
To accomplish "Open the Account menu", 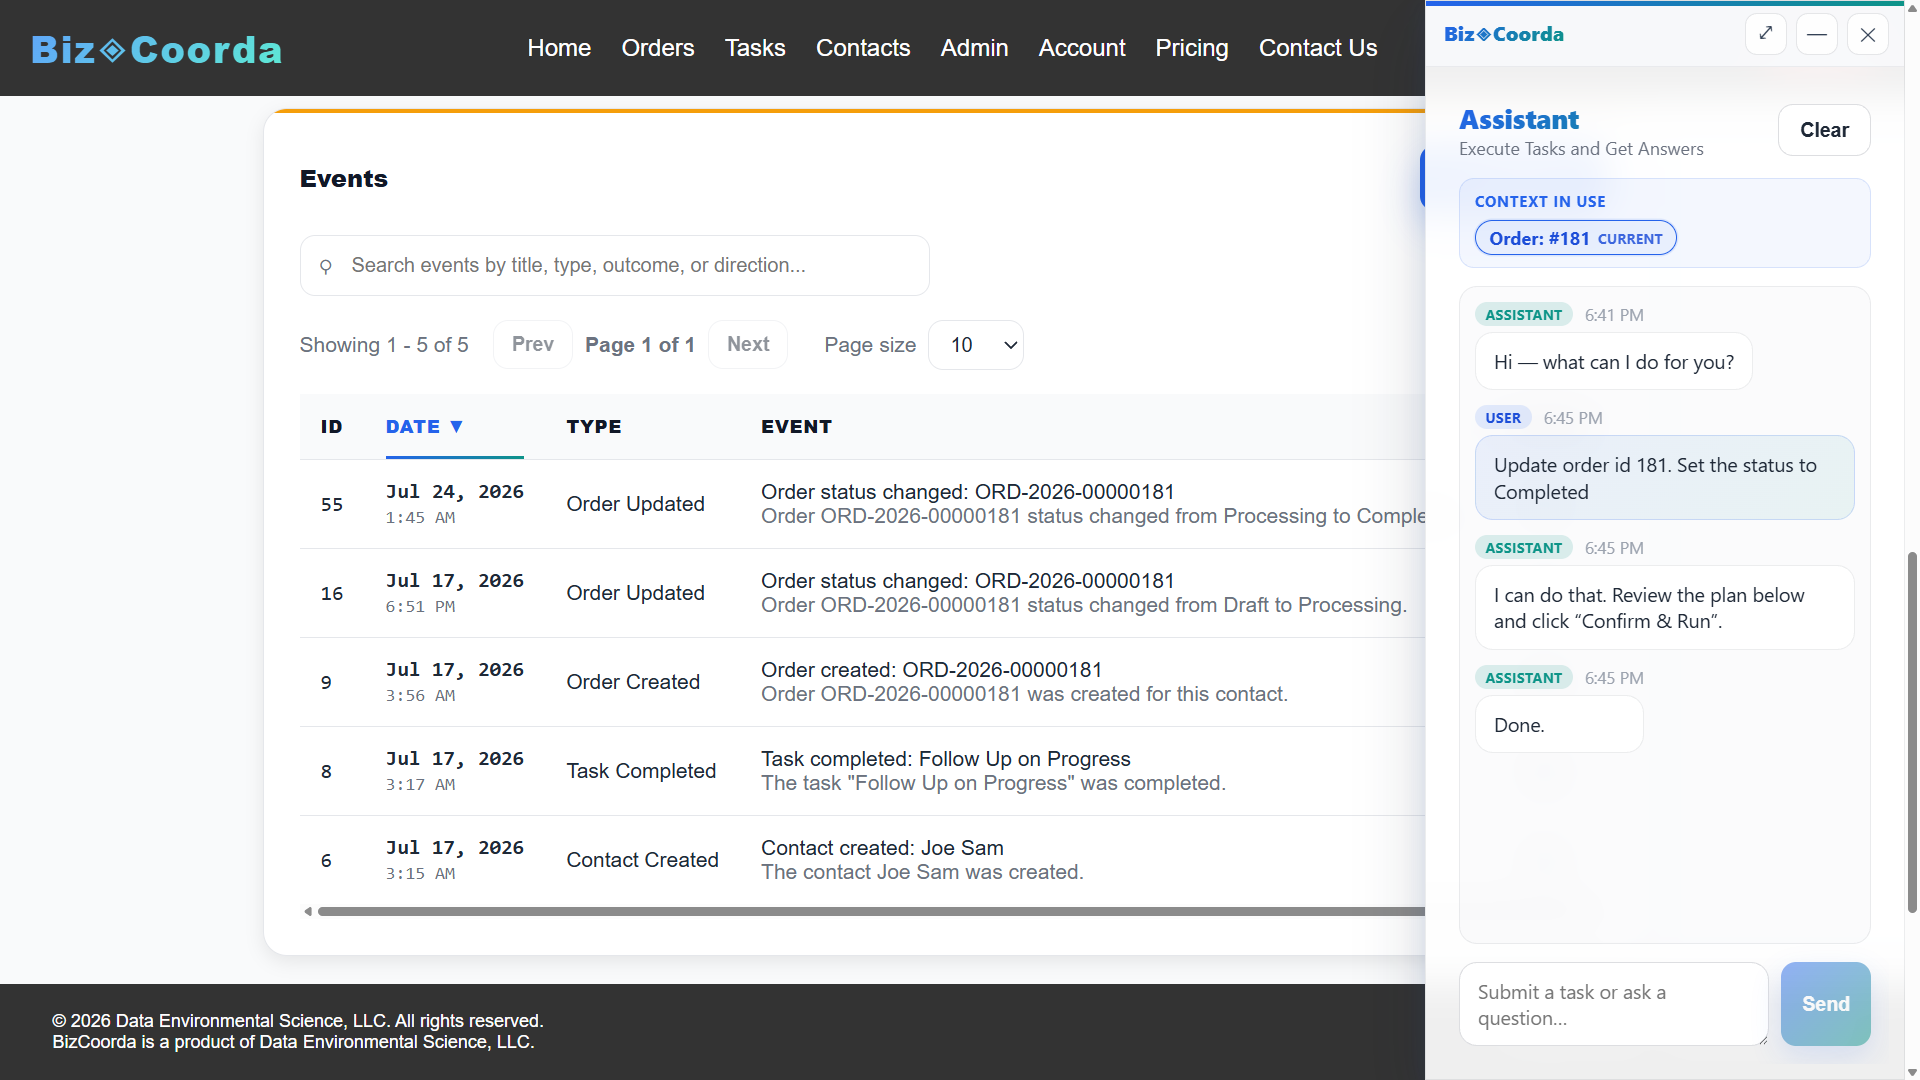I will click(1082, 48).
